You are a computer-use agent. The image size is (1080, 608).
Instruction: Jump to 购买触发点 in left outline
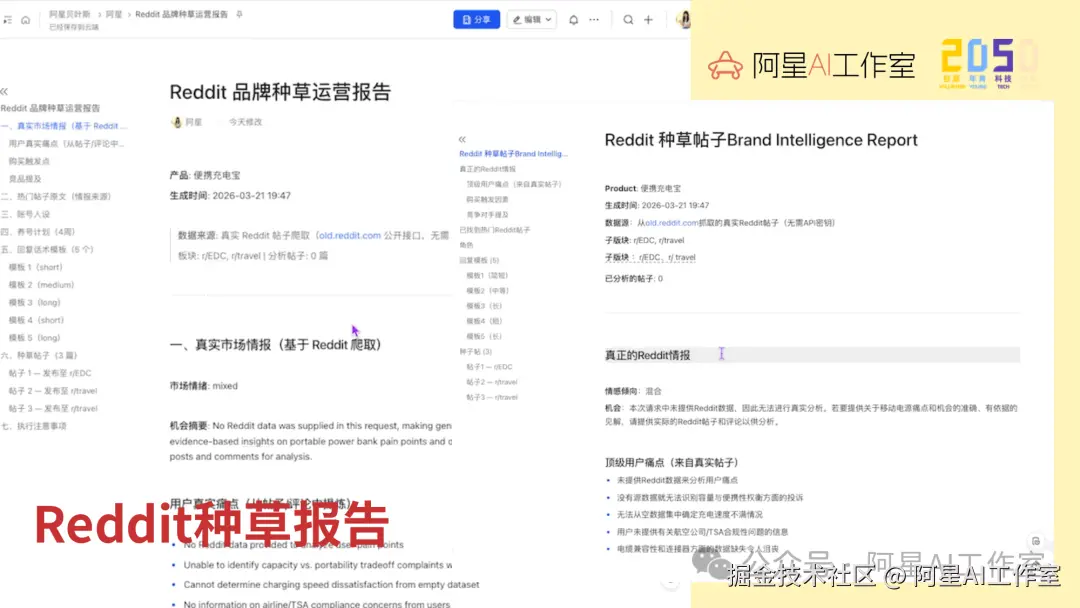(x=29, y=161)
